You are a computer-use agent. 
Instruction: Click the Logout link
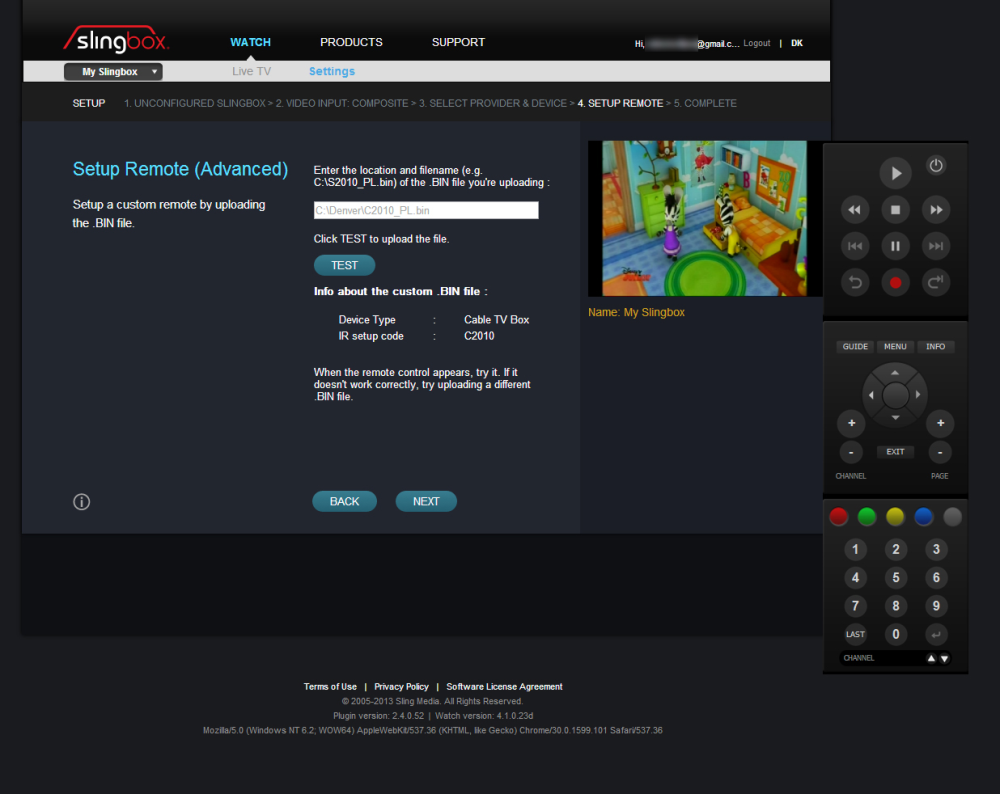[756, 43]
